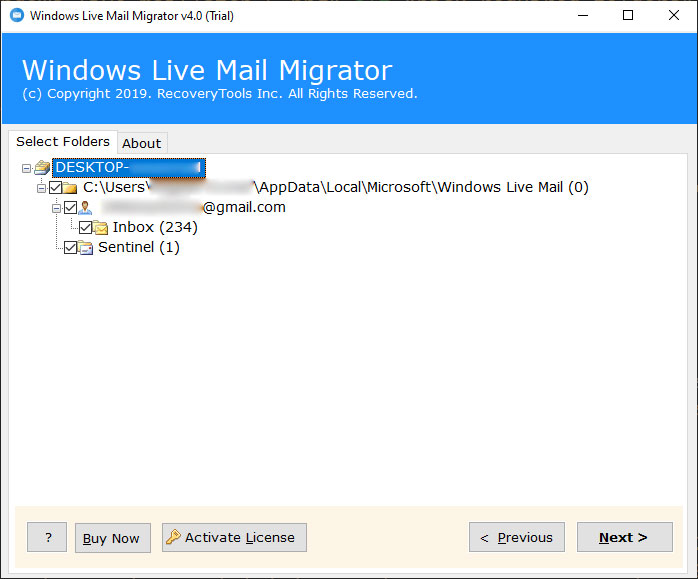Select the DESKTOP- root tree item
The width and height of the screenshot is (698, 579).
pos(129,168)
